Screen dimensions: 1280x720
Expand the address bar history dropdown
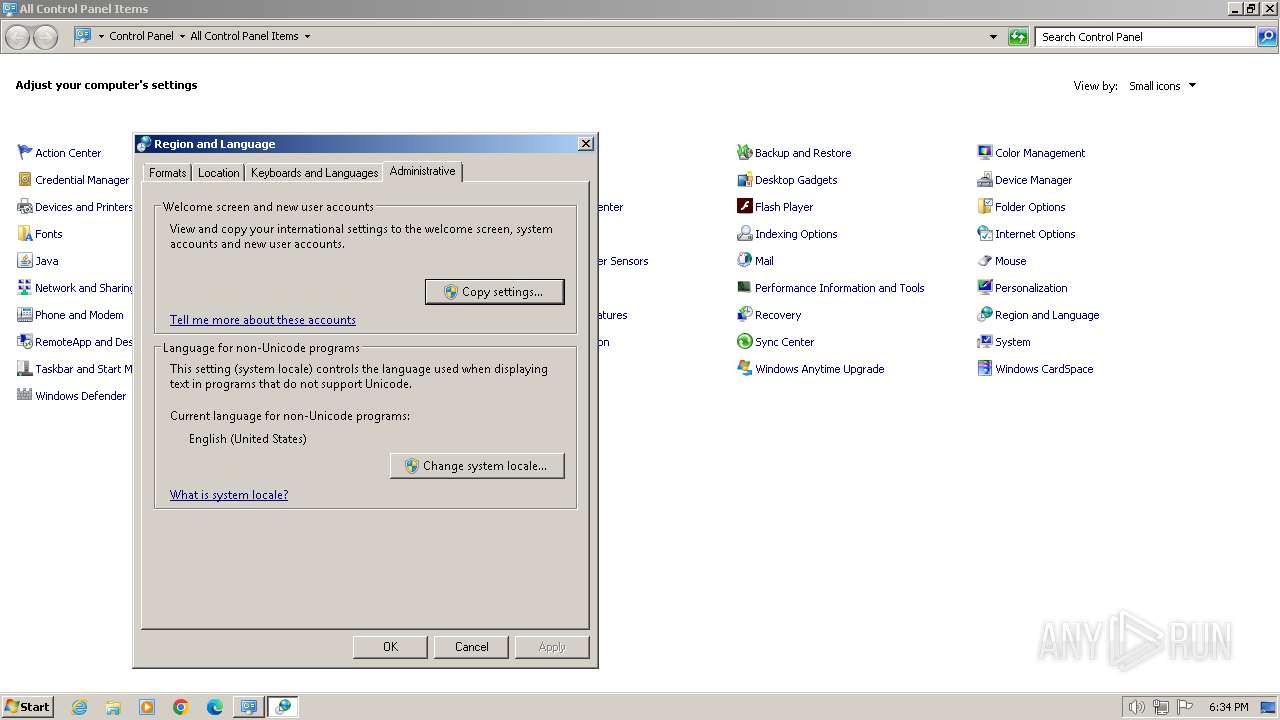point(993,37)
